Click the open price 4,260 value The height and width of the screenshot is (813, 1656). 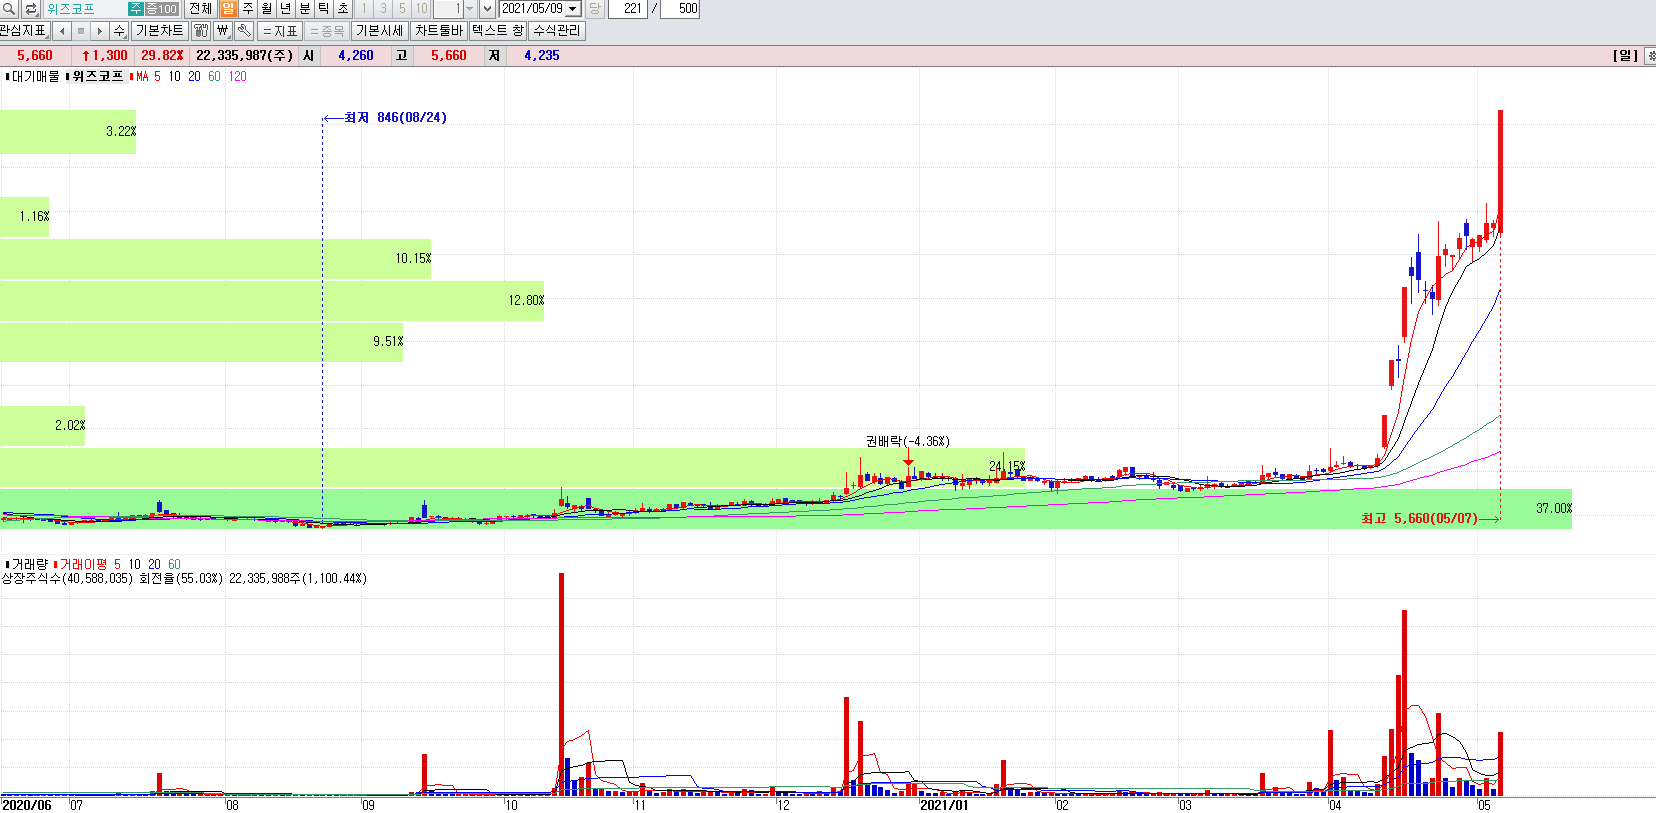[x=356, y=56]
